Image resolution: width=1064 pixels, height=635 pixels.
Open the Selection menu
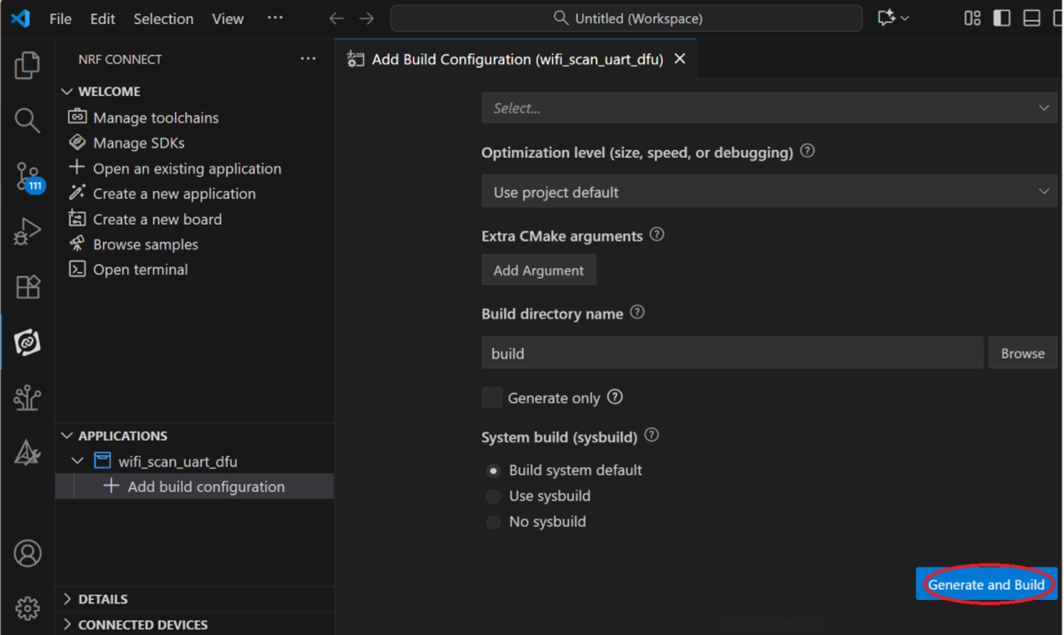tap(163, 18)
